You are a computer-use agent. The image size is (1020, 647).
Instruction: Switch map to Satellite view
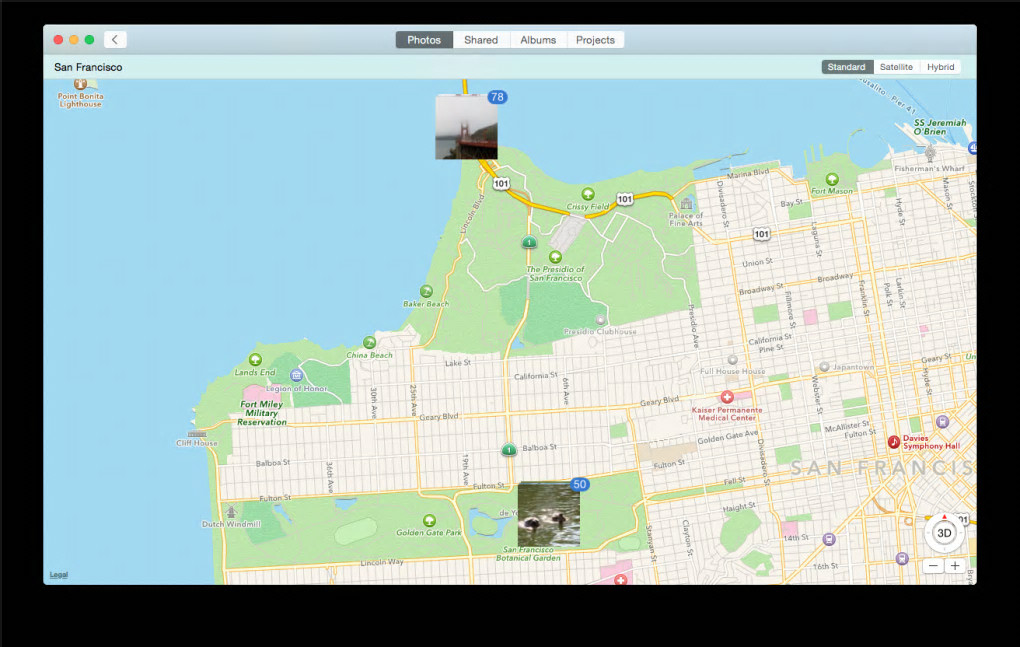pos(896,67)
